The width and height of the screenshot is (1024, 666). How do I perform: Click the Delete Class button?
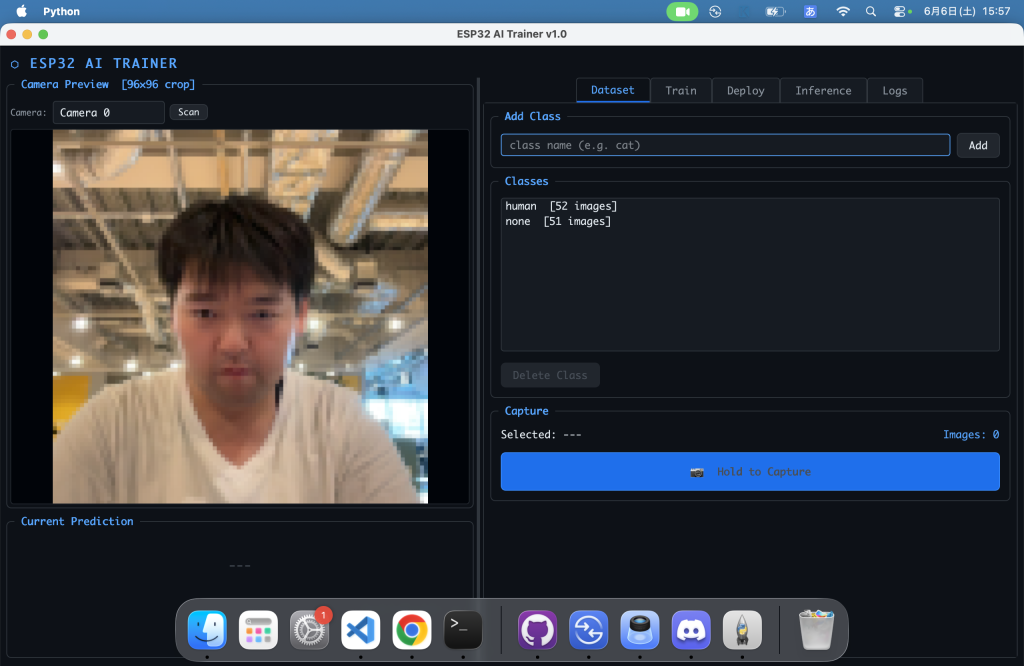click(550, 375)
